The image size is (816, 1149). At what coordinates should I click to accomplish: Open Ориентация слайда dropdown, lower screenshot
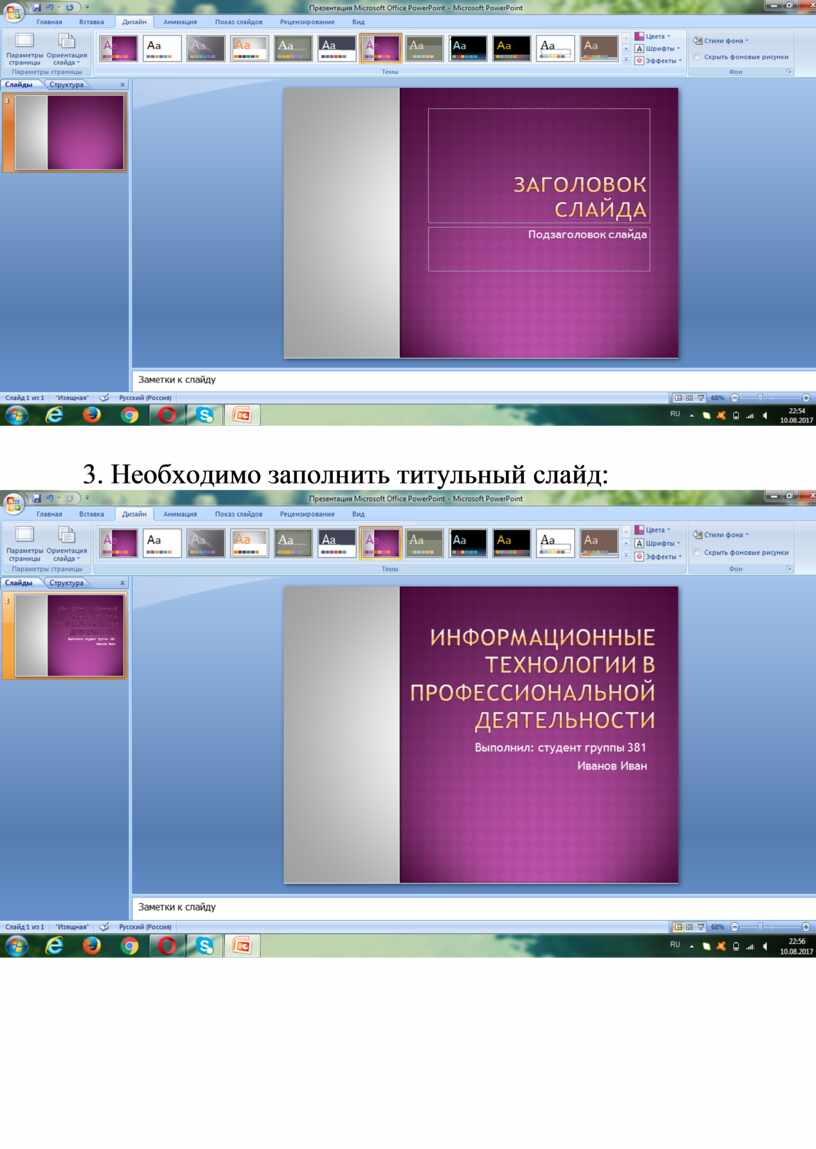[x=66, y=544]
